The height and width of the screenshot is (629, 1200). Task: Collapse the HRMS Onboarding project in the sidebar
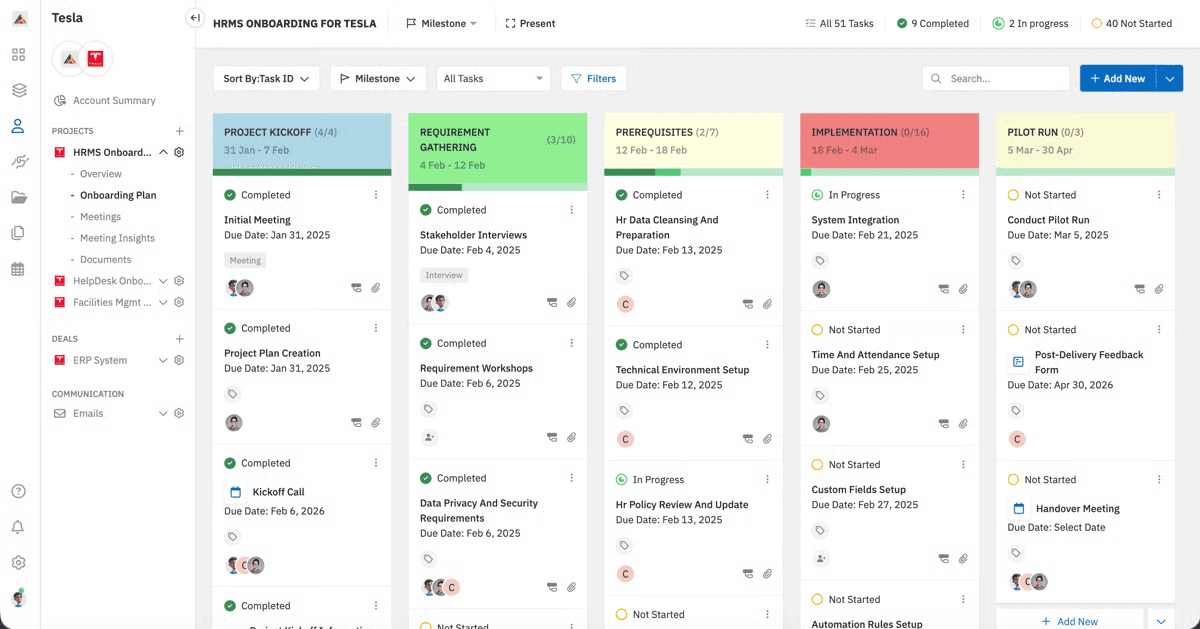(164, 152)
